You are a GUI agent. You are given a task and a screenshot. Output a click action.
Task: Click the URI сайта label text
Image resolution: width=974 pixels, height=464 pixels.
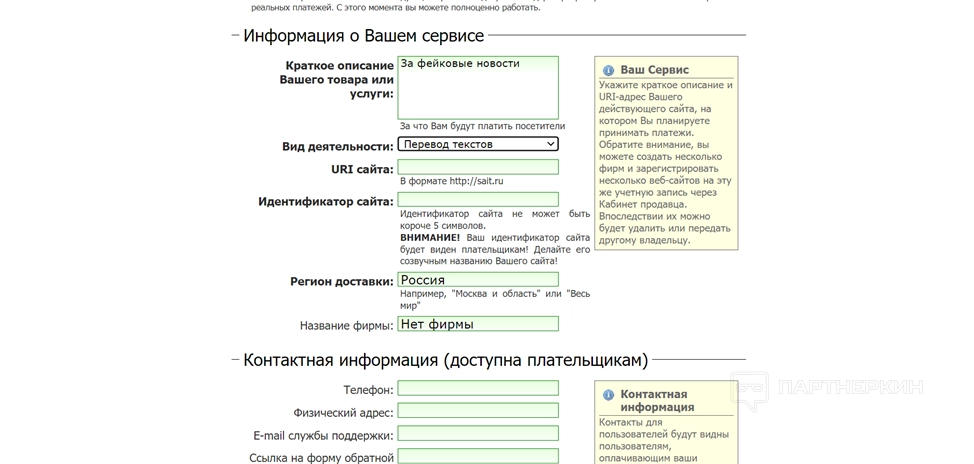coord(361,170)
